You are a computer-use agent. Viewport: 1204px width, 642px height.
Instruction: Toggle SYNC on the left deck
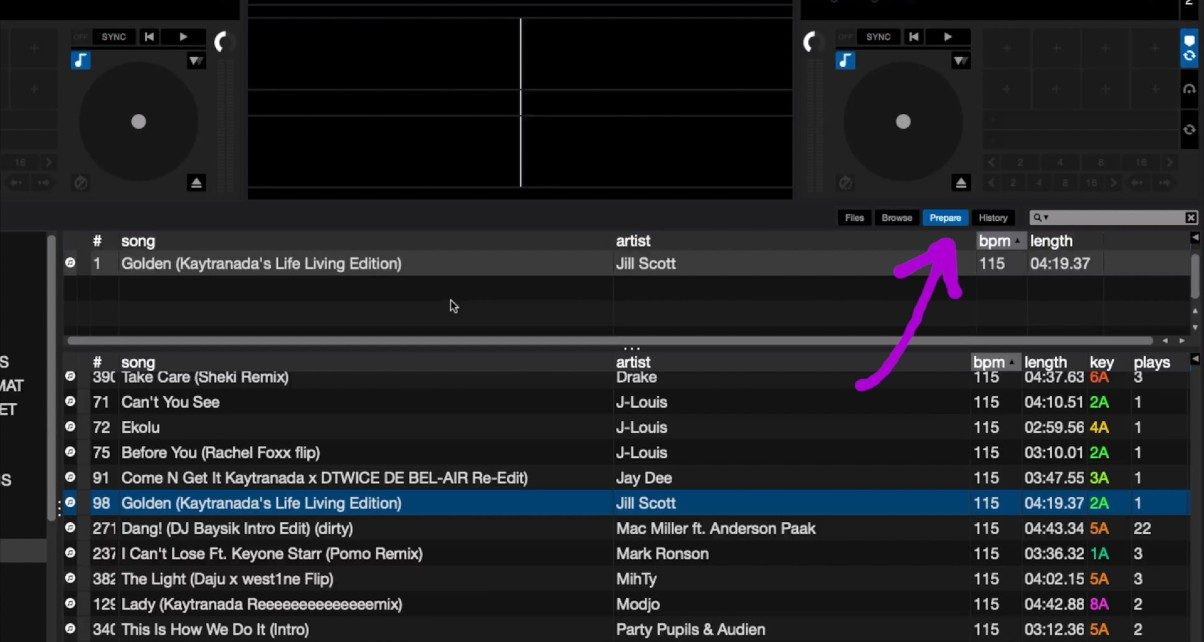113,36
